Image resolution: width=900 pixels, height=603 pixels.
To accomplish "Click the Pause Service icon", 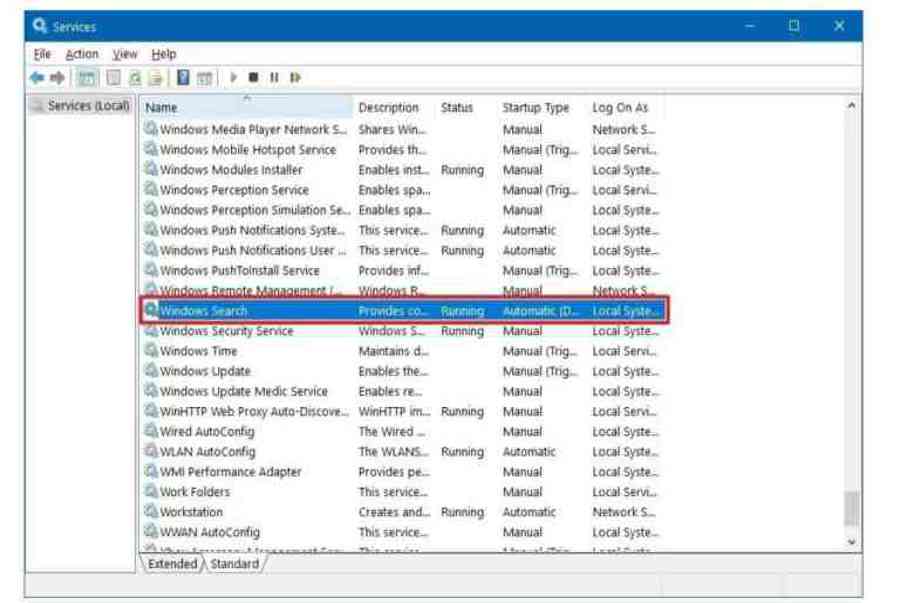I will click(274, 77).
